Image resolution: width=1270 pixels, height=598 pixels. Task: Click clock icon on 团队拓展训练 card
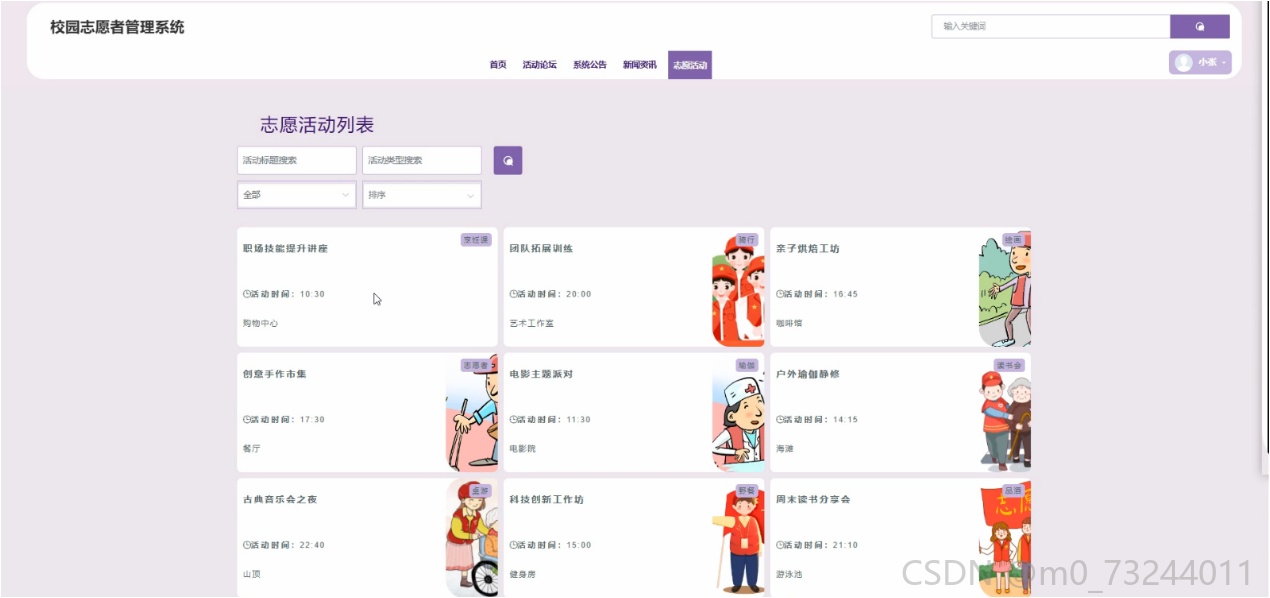(x=513, y=294)
